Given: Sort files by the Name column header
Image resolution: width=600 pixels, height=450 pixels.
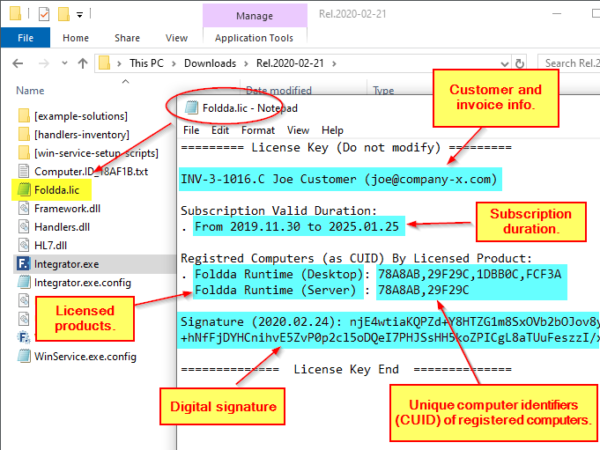Looking at the screenshot, I should click(30, 90).
